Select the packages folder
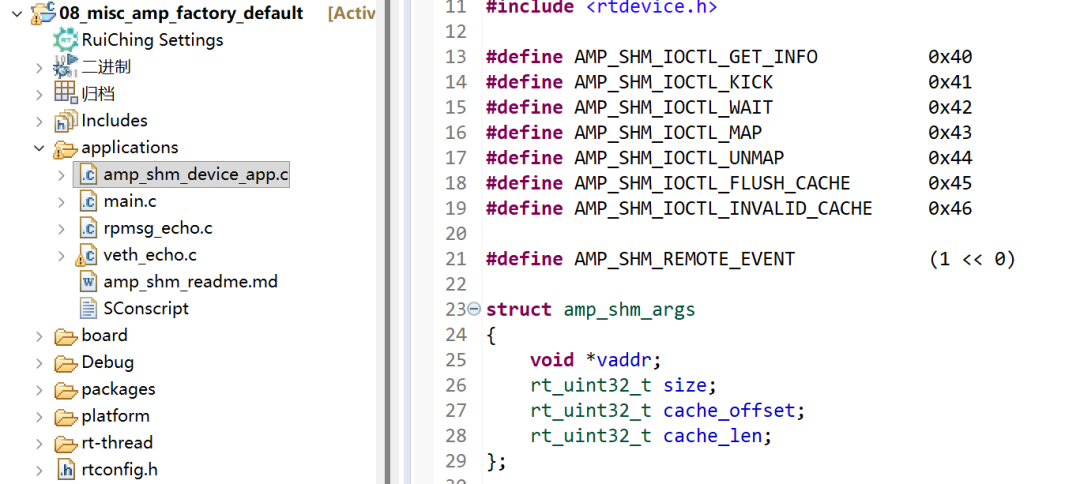 click(x=118, y=389)
